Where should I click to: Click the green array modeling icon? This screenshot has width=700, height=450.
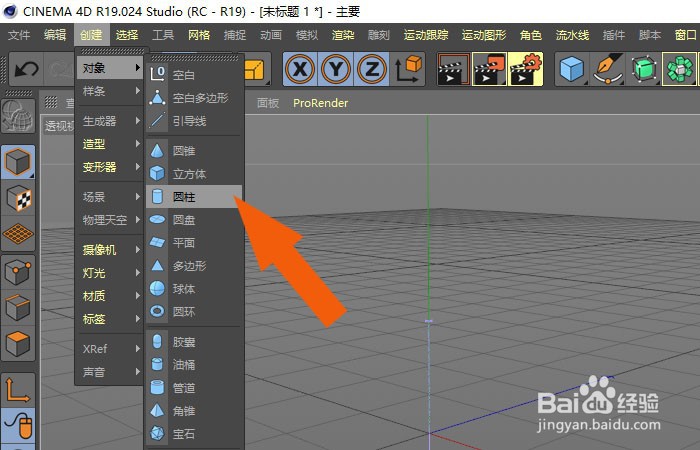click(679, 69)
